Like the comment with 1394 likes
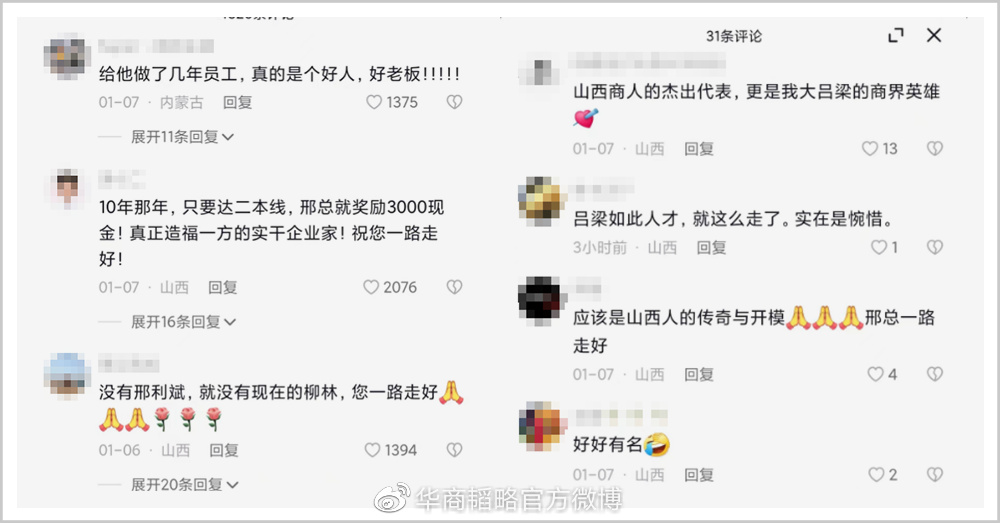The width and height of the screenshot is (1000, 523). (372, 450)
